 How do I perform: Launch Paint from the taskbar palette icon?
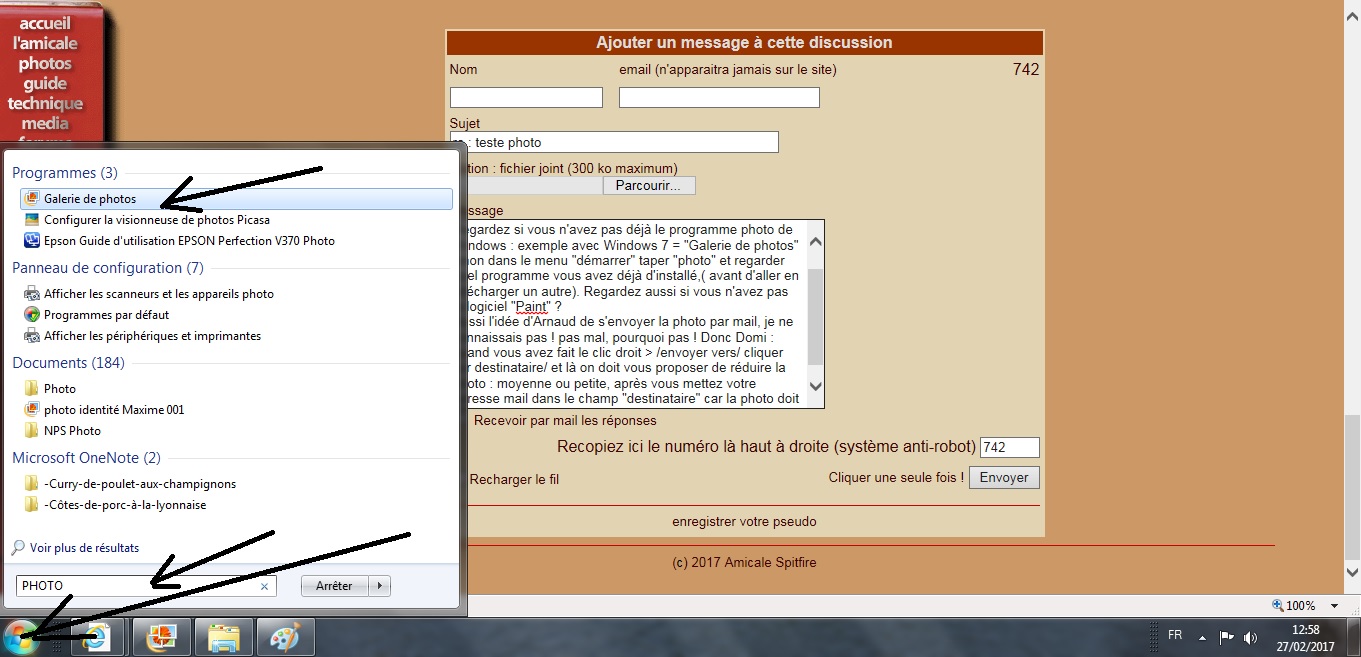[285, 637]
